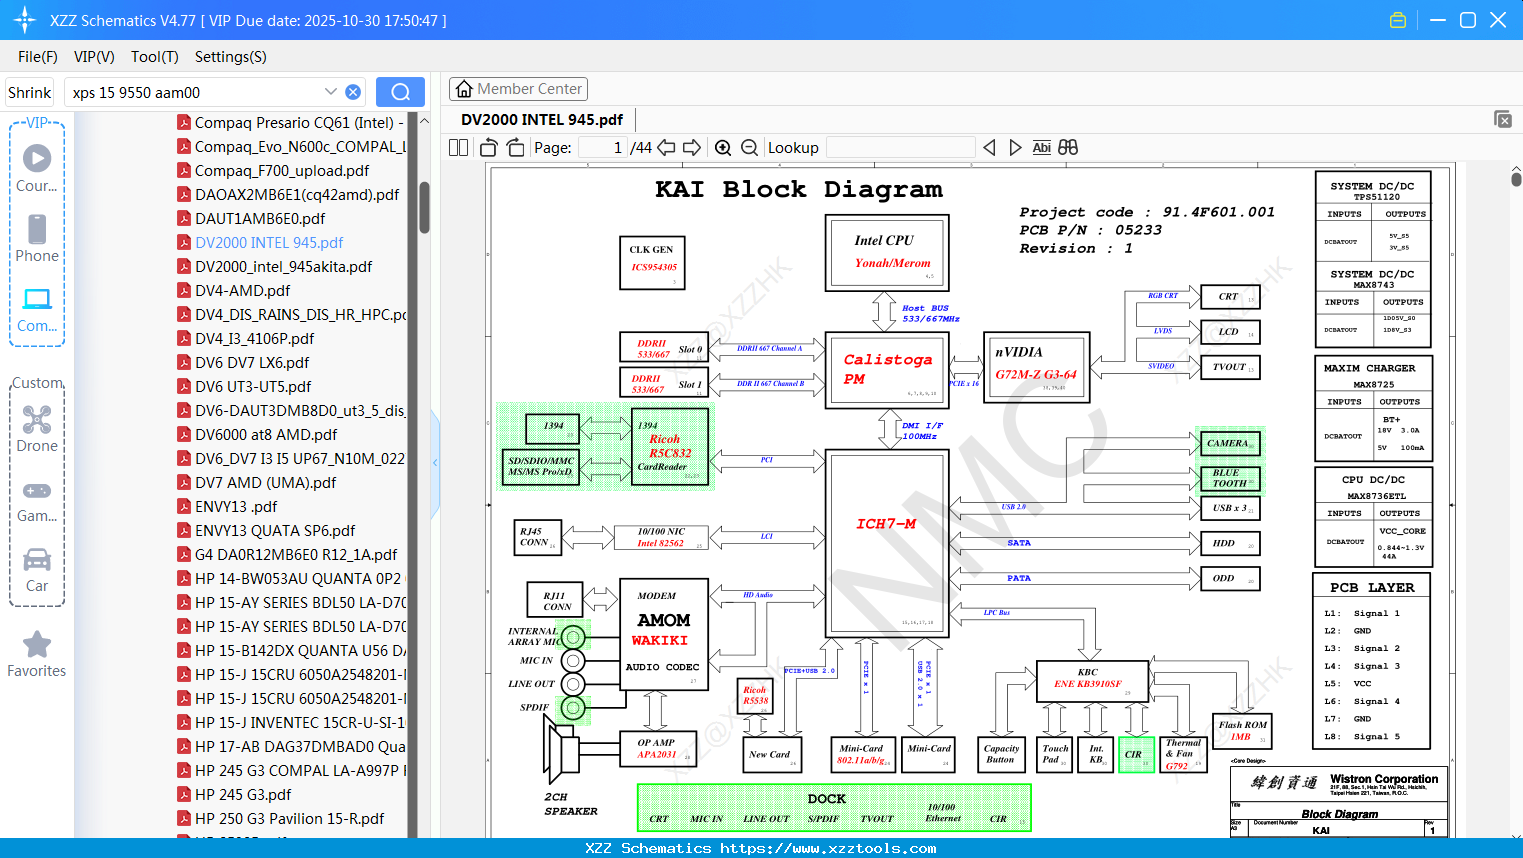Screen dimensions: 1523x858
Task: Open DV6000 at8 AMD.pdf
Action: click(258, 434)
